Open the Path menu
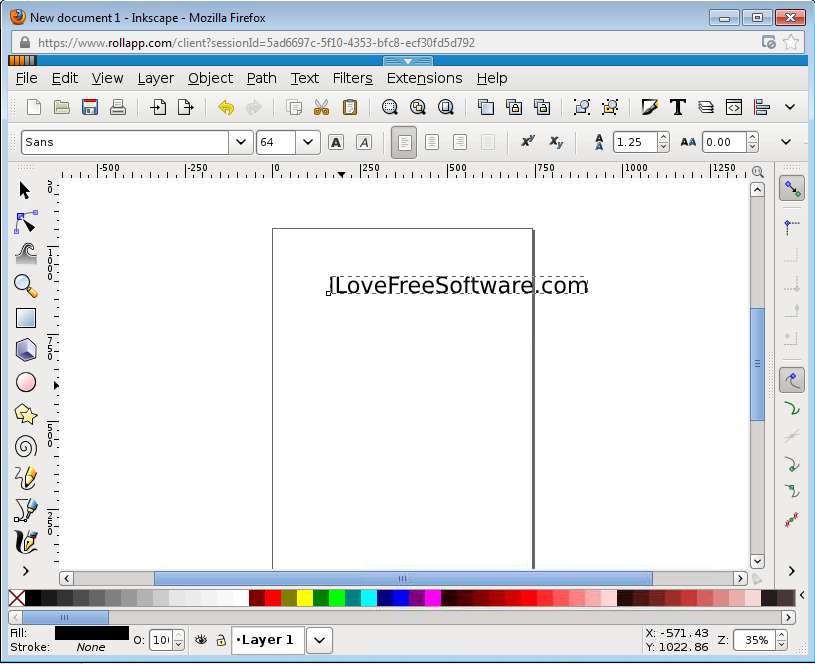This screenshot has height=664, width=815. coord(261,78)
